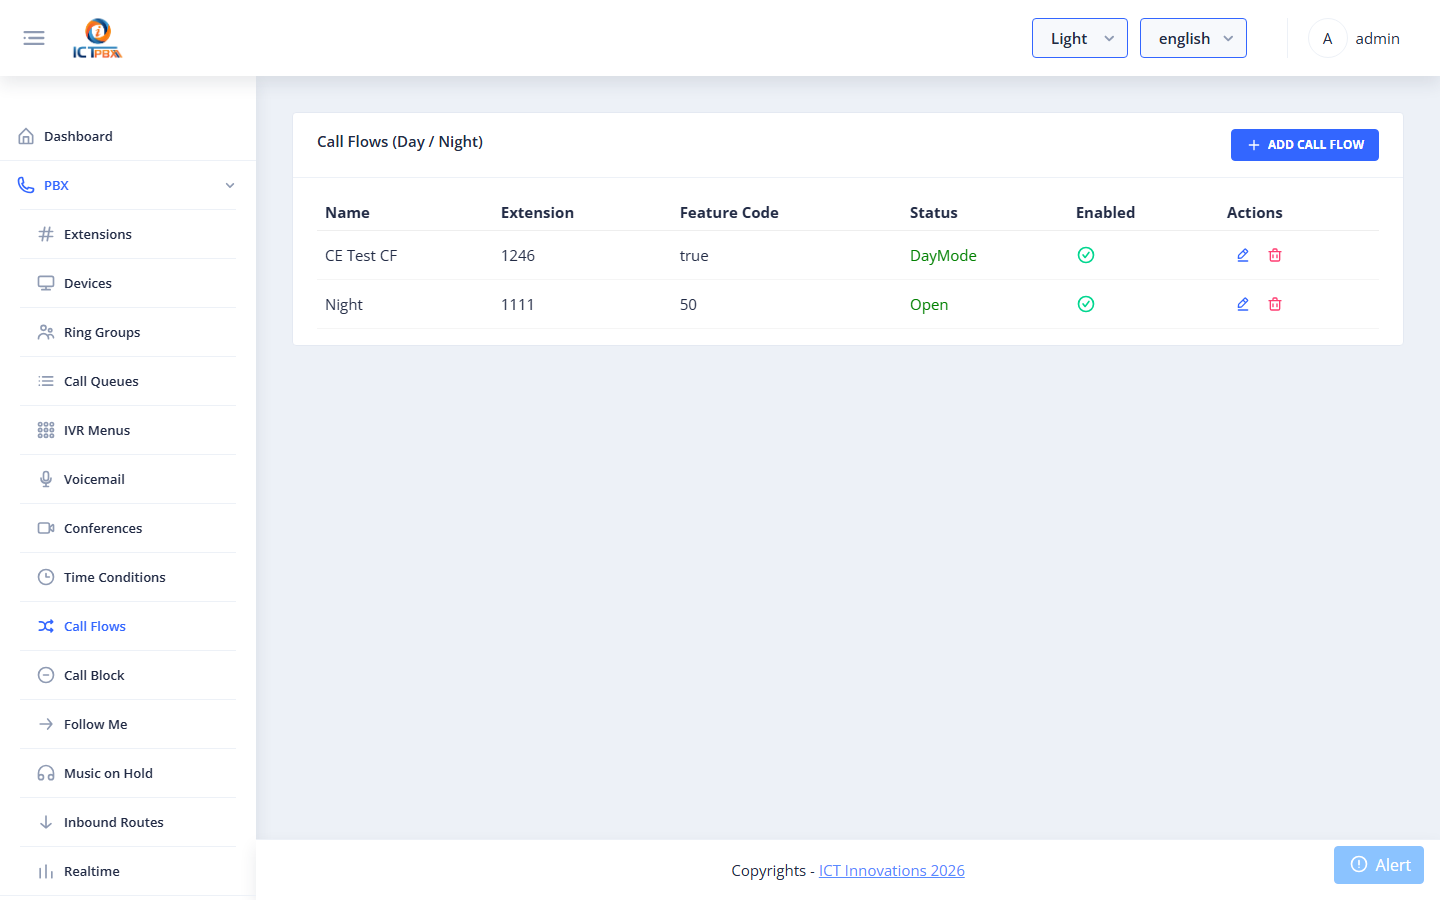The width and height of the screenshot is (1440, 900).
Task: Edit the CE Test CF call flow
Action: pos(1243,255)
